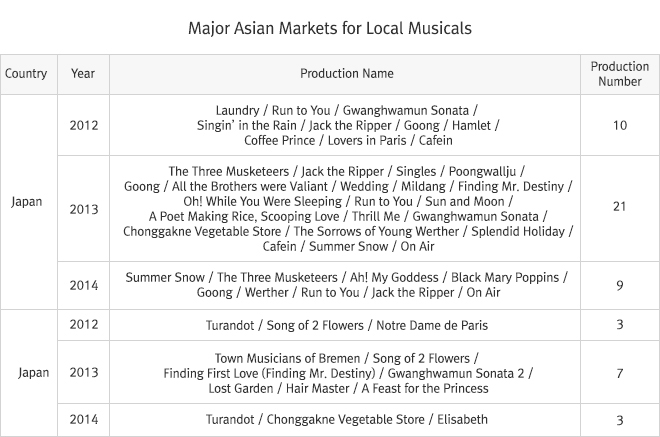Select the cell starting with Summer Snow / The Three Musketeers
The height and width of the screenshot is (437, 660).
pyautogui.click(x=346, y=285)
